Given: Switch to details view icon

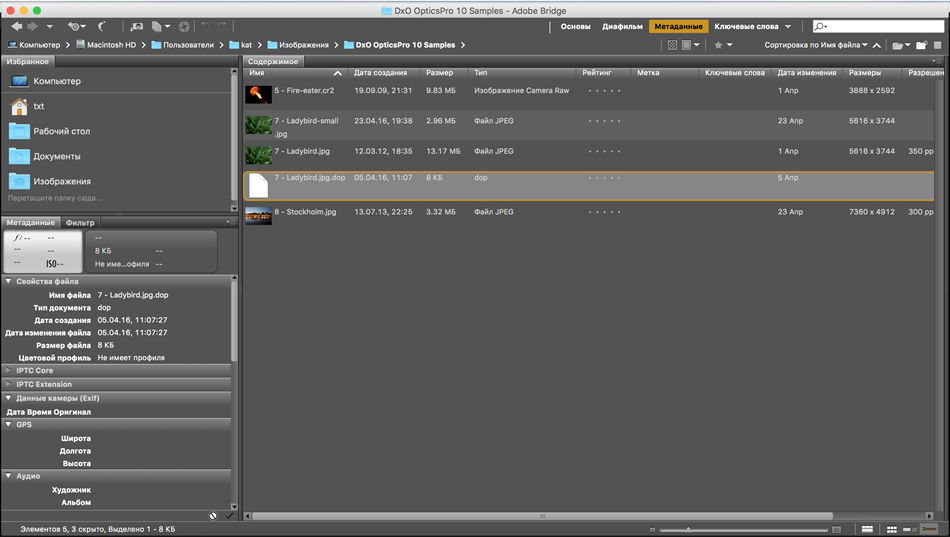Looking at the screenshot, I should coord(909,530).
